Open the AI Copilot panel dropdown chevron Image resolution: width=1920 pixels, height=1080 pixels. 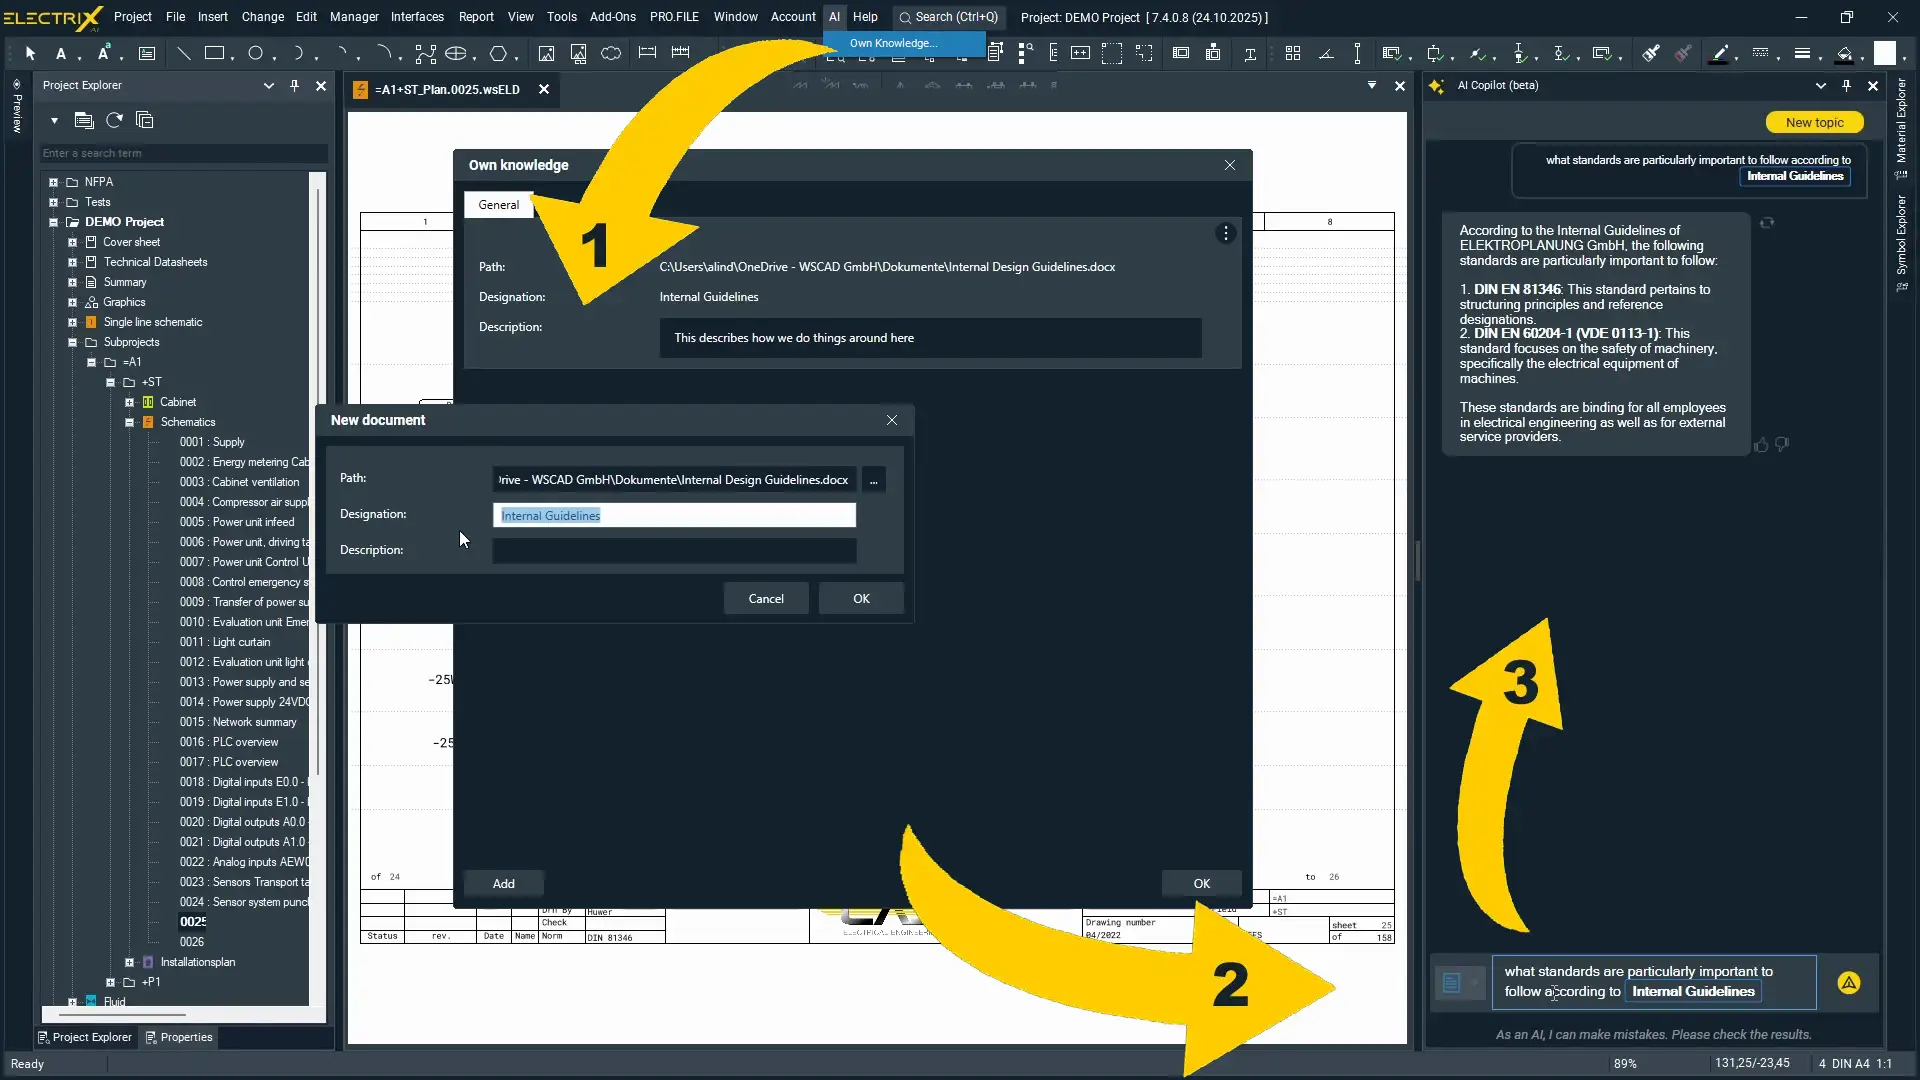[x=1820, y=86]
